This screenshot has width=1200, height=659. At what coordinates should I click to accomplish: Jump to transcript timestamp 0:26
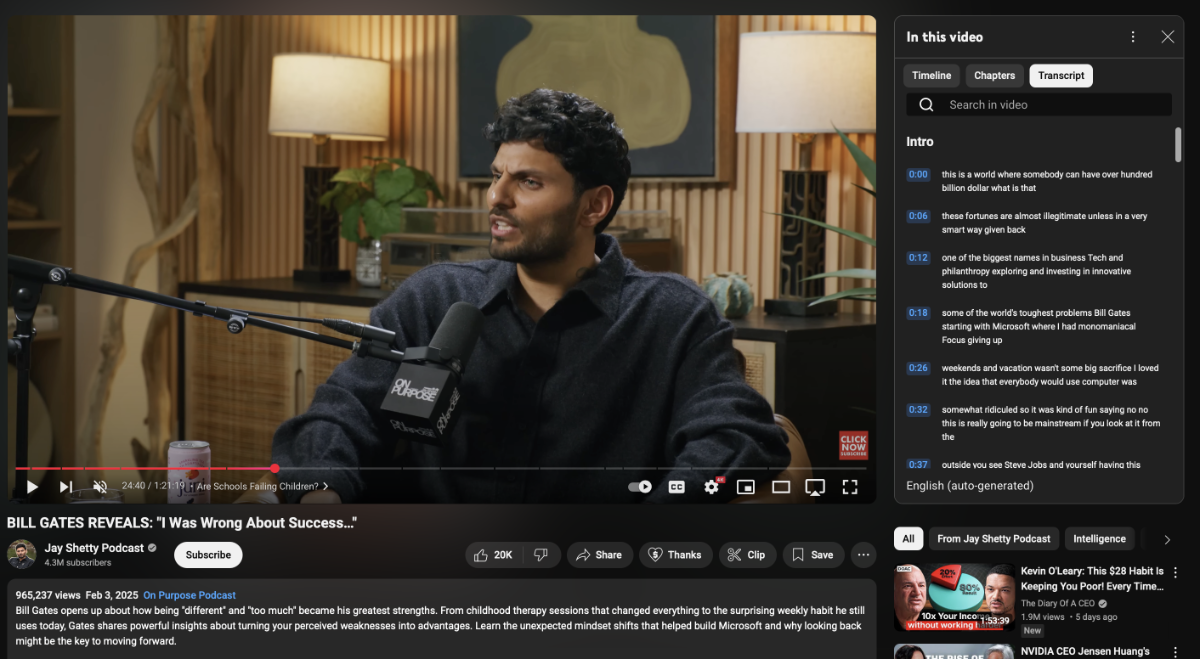tap(918, 368)
